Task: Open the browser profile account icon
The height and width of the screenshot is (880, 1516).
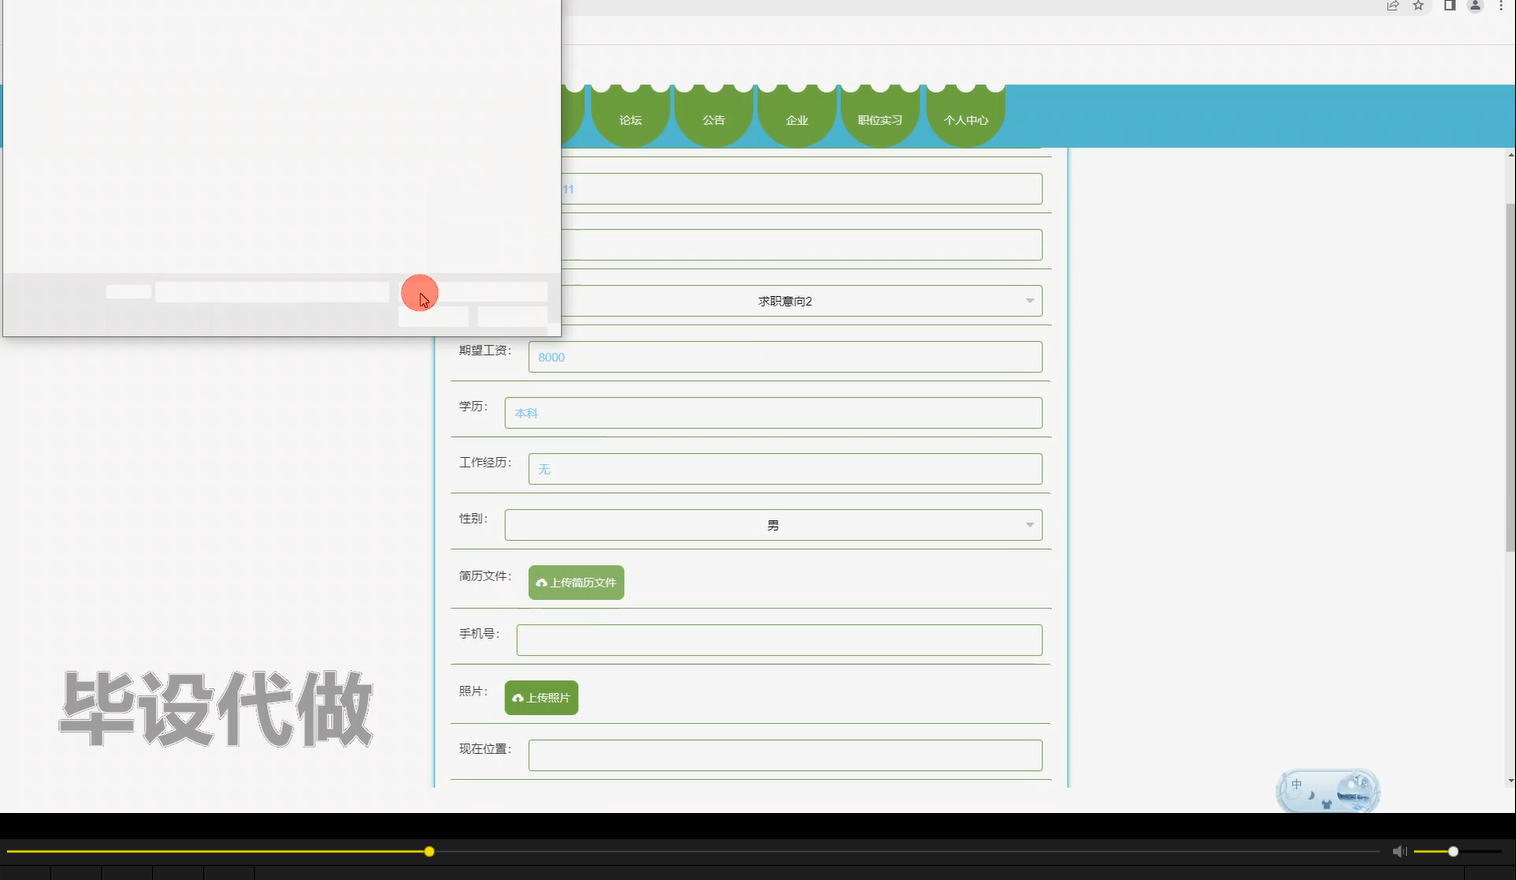Action: [1474, 7]
